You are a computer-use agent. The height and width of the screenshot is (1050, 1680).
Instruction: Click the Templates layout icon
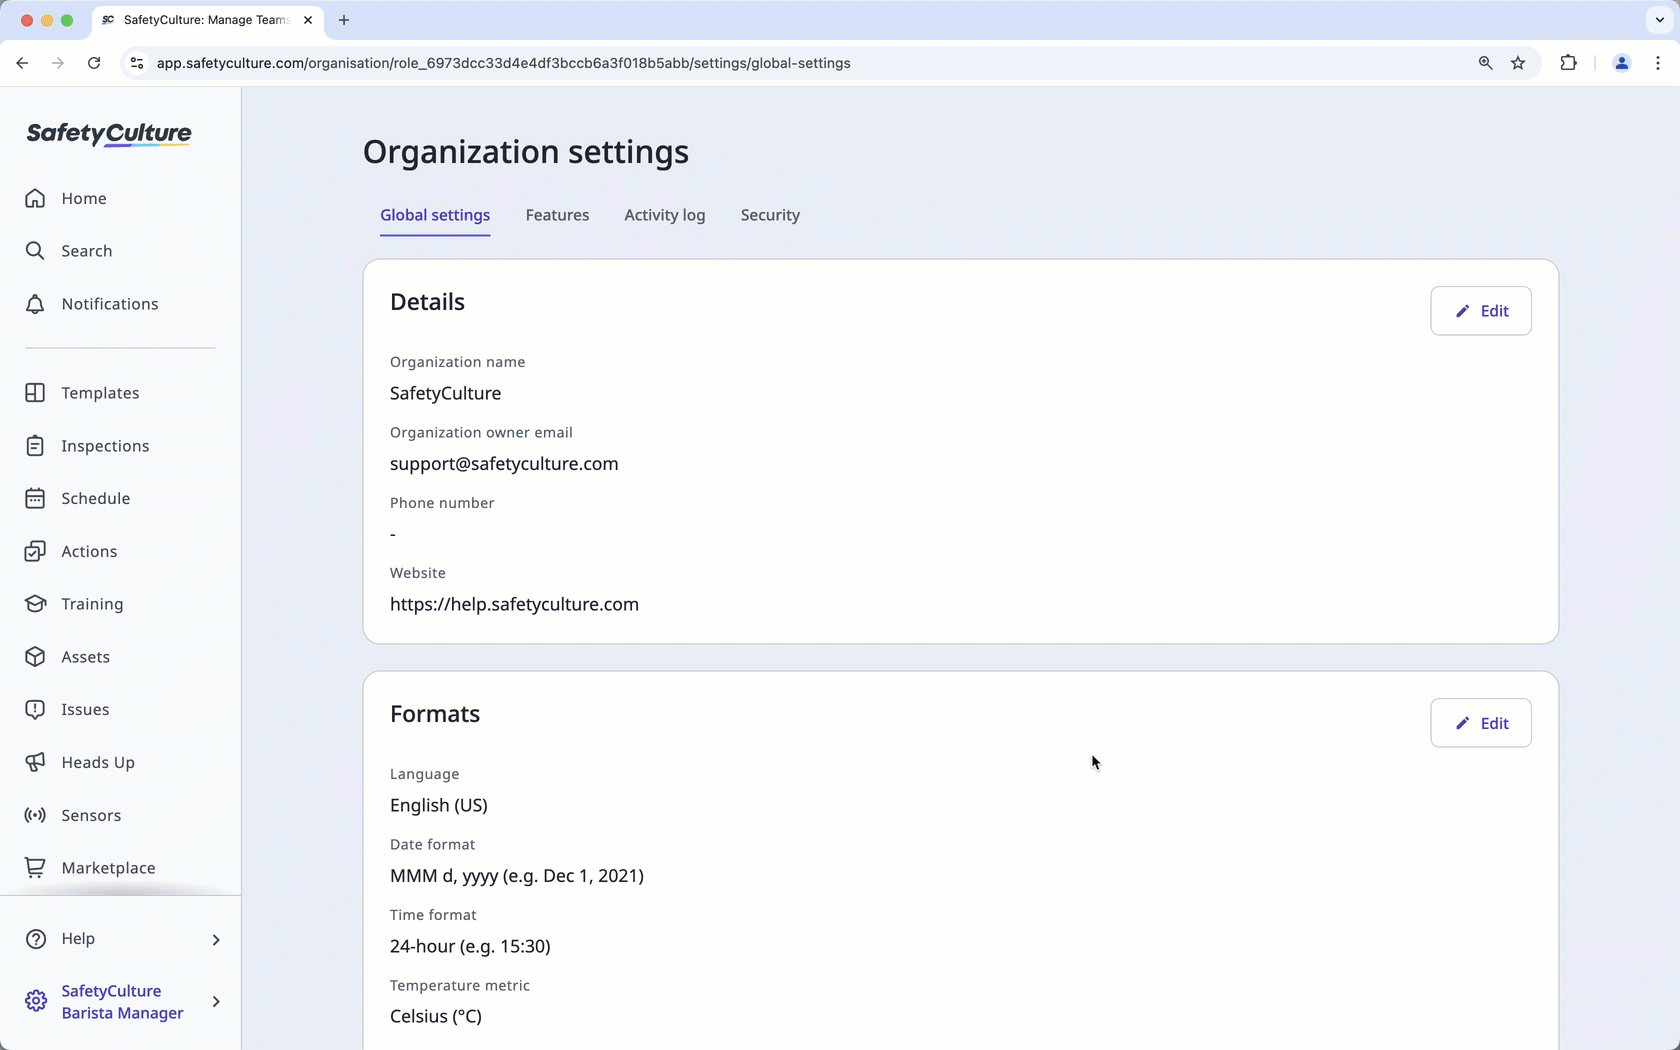click(x=35, y=393)
